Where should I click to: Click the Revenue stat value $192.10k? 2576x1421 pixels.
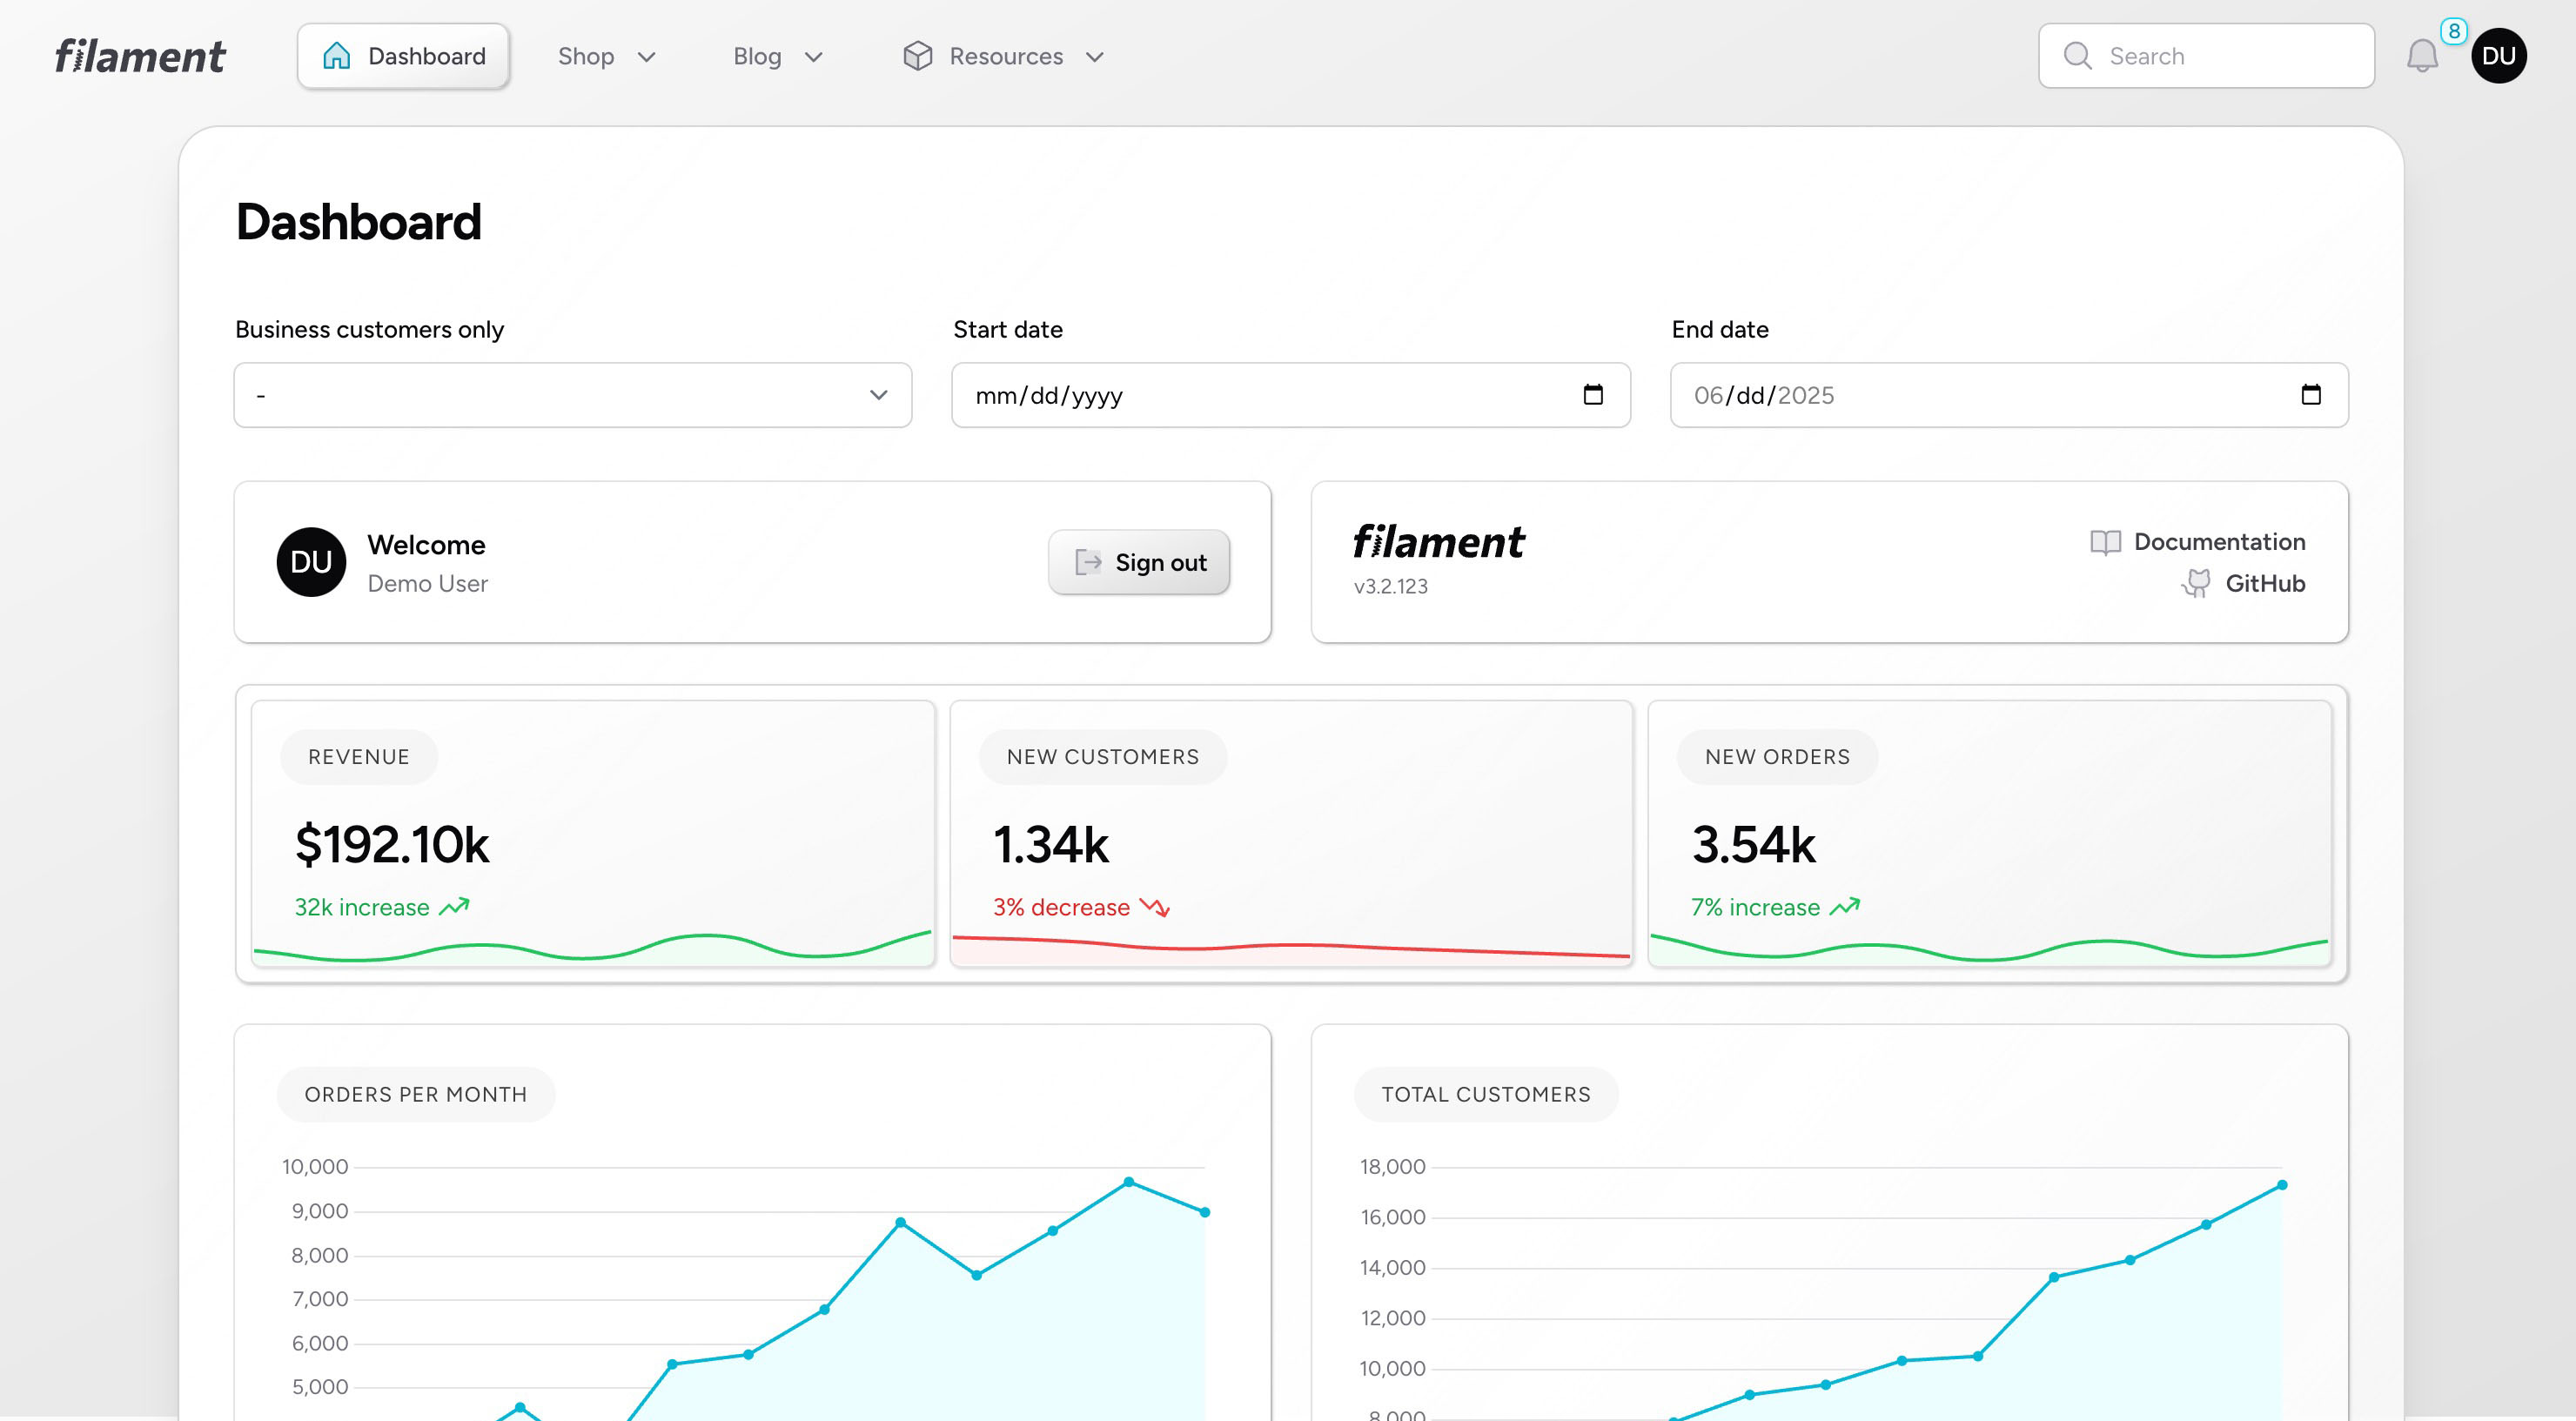[x=392, y=845]
